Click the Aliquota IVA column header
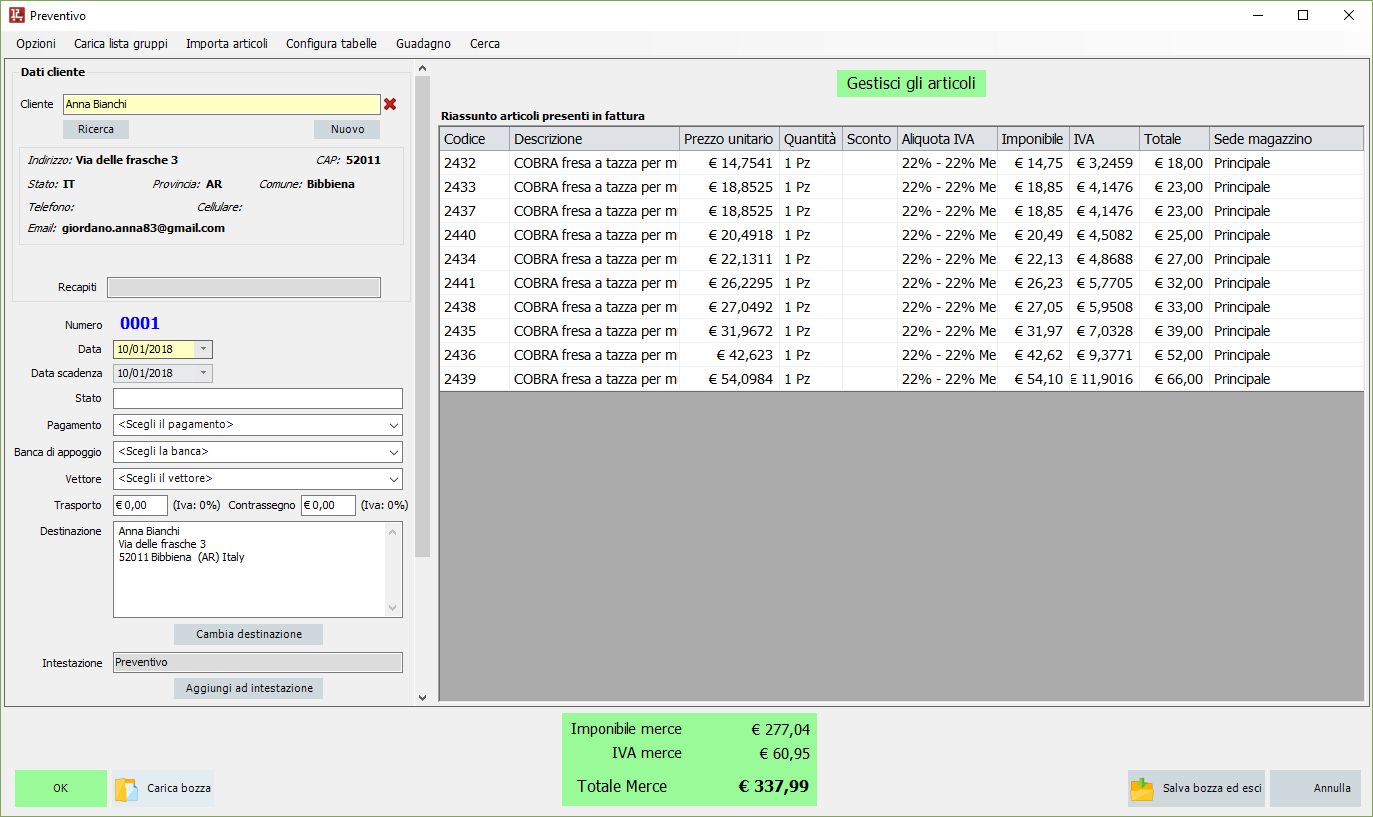Image resolution: width=1373 pixels, height=817 pixels. tap(947, 139)
